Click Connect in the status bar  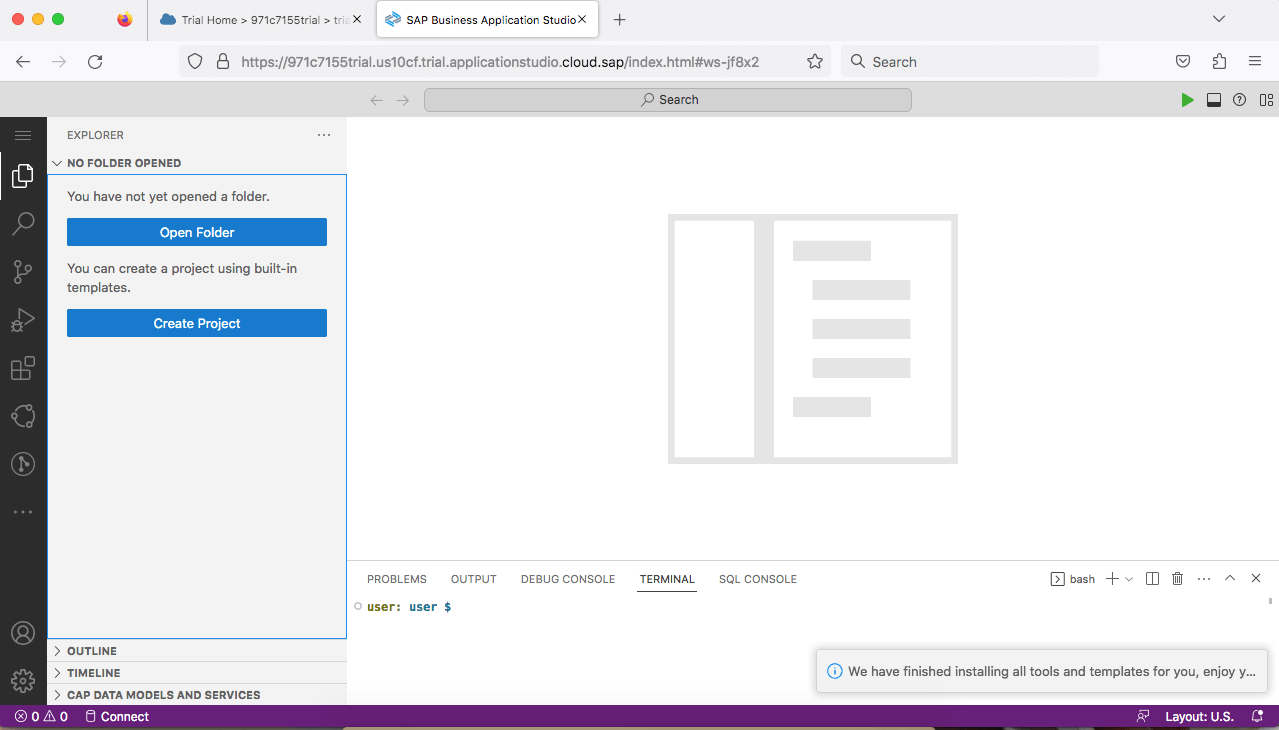tap(117, 717)
